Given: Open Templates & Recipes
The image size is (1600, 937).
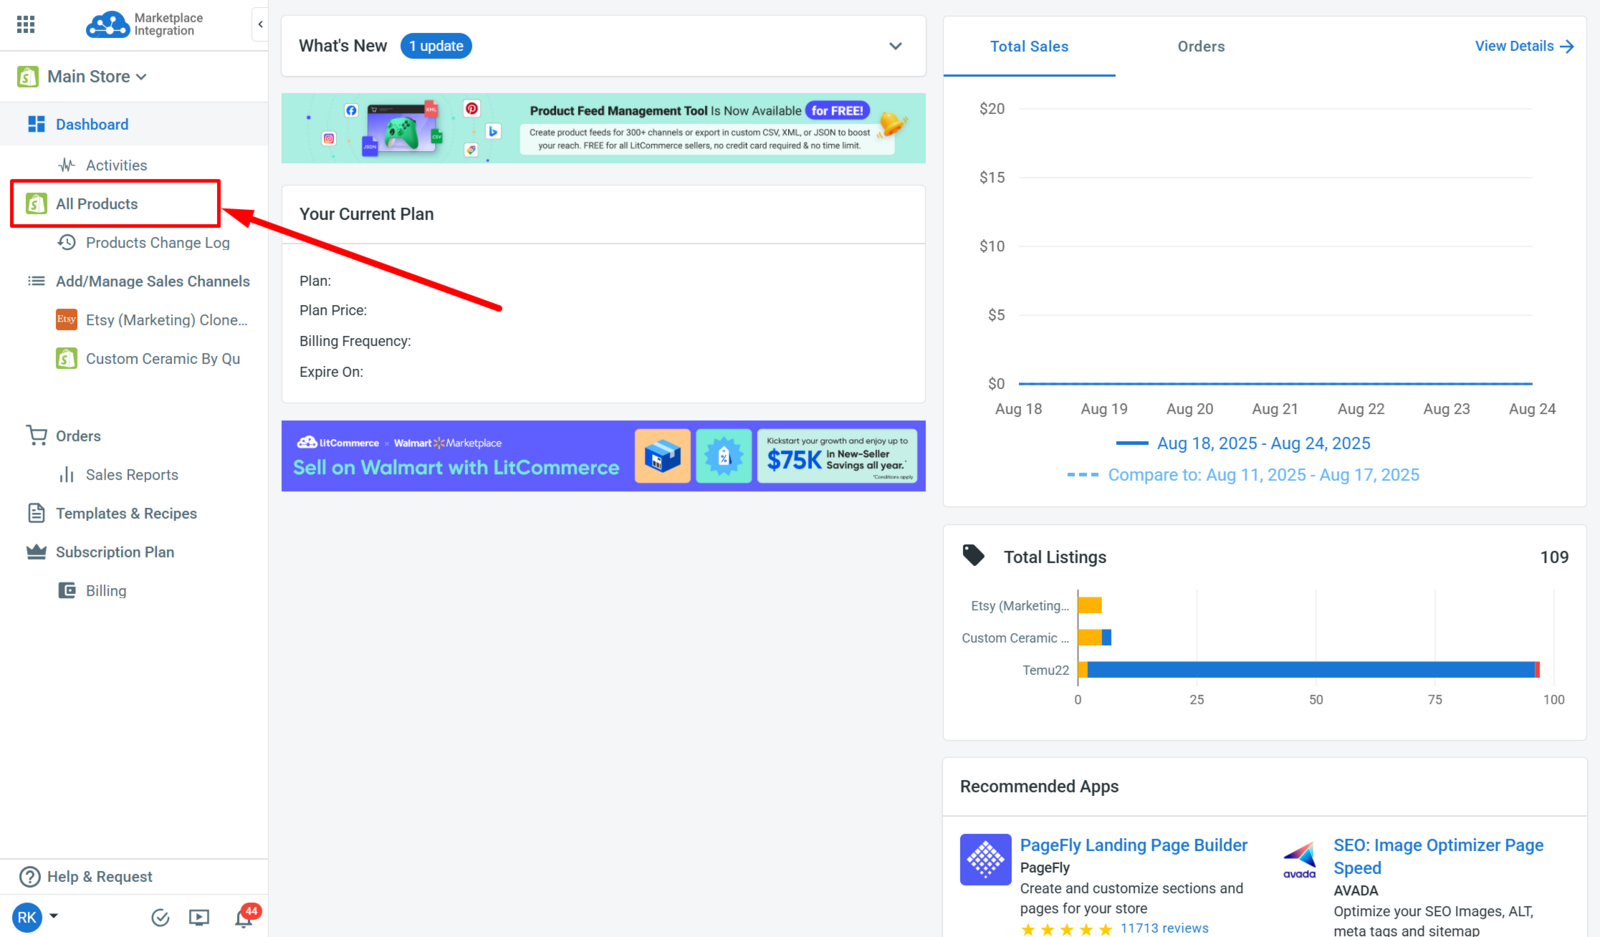Looking at the screenshot, I should point(126,513).
